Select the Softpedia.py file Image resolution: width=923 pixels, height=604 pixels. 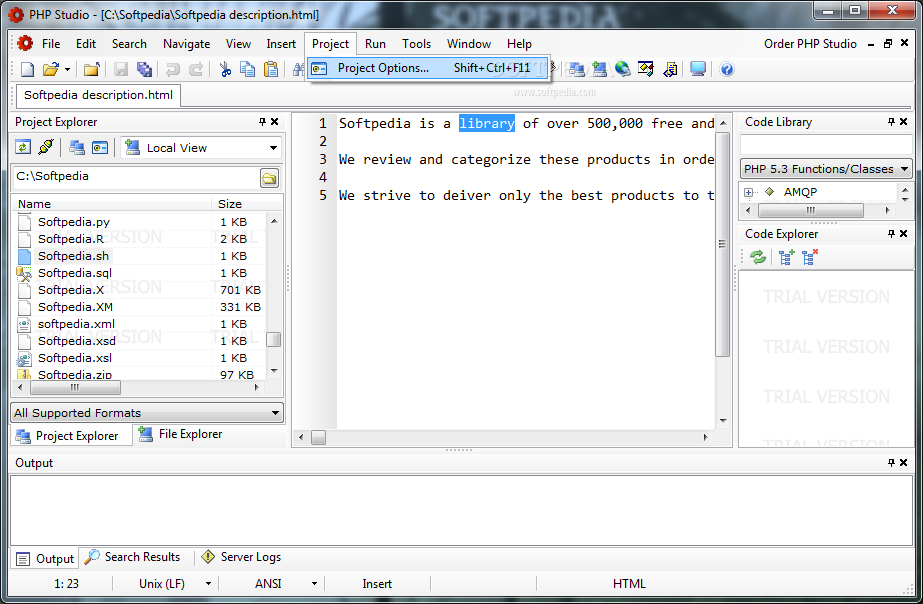pos(74,222)
